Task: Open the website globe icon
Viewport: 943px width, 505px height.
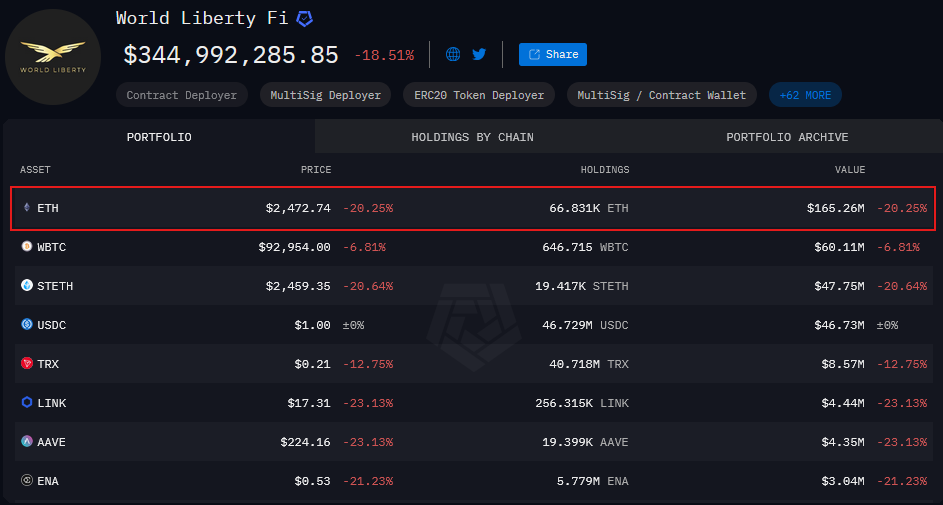Action: (x=453, y=55)
